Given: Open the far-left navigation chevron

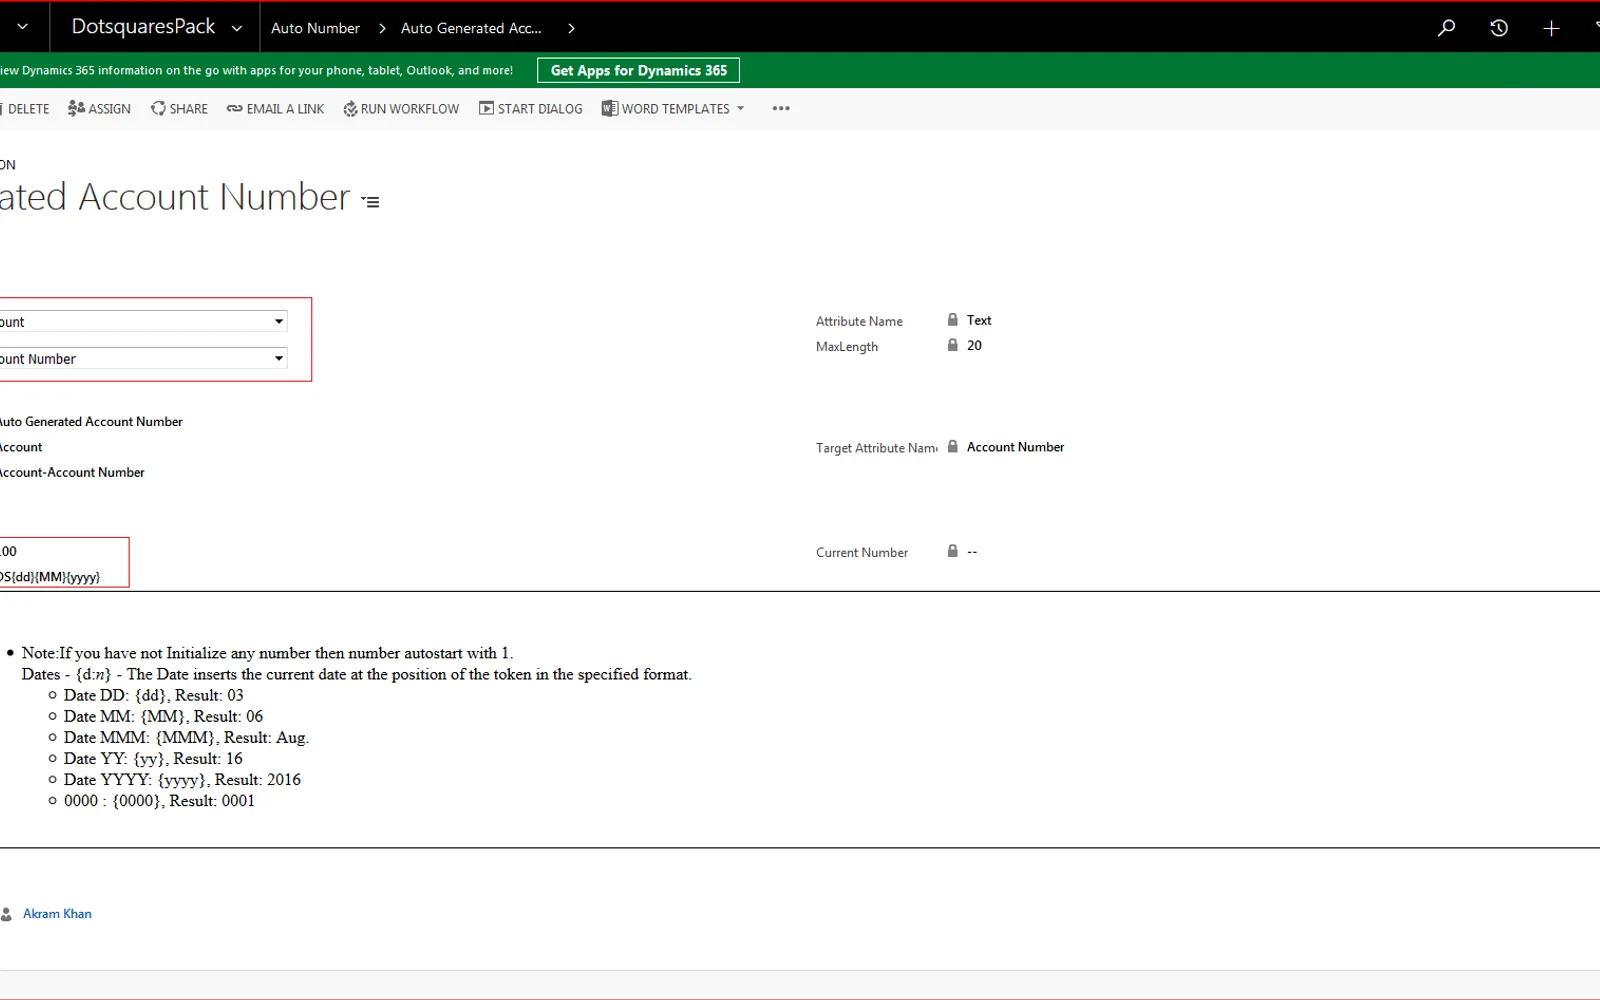Looking at the screenshot, I should point(22,28).
